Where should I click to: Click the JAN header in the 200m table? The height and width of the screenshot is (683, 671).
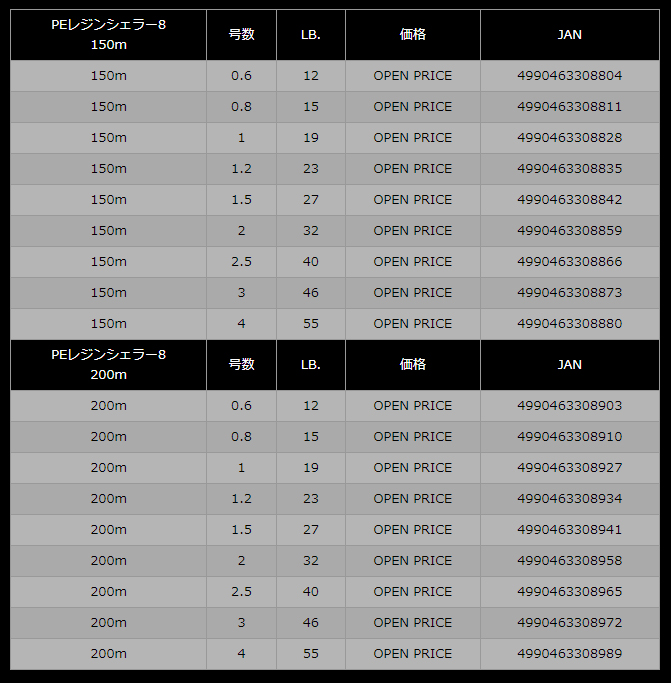569,365
